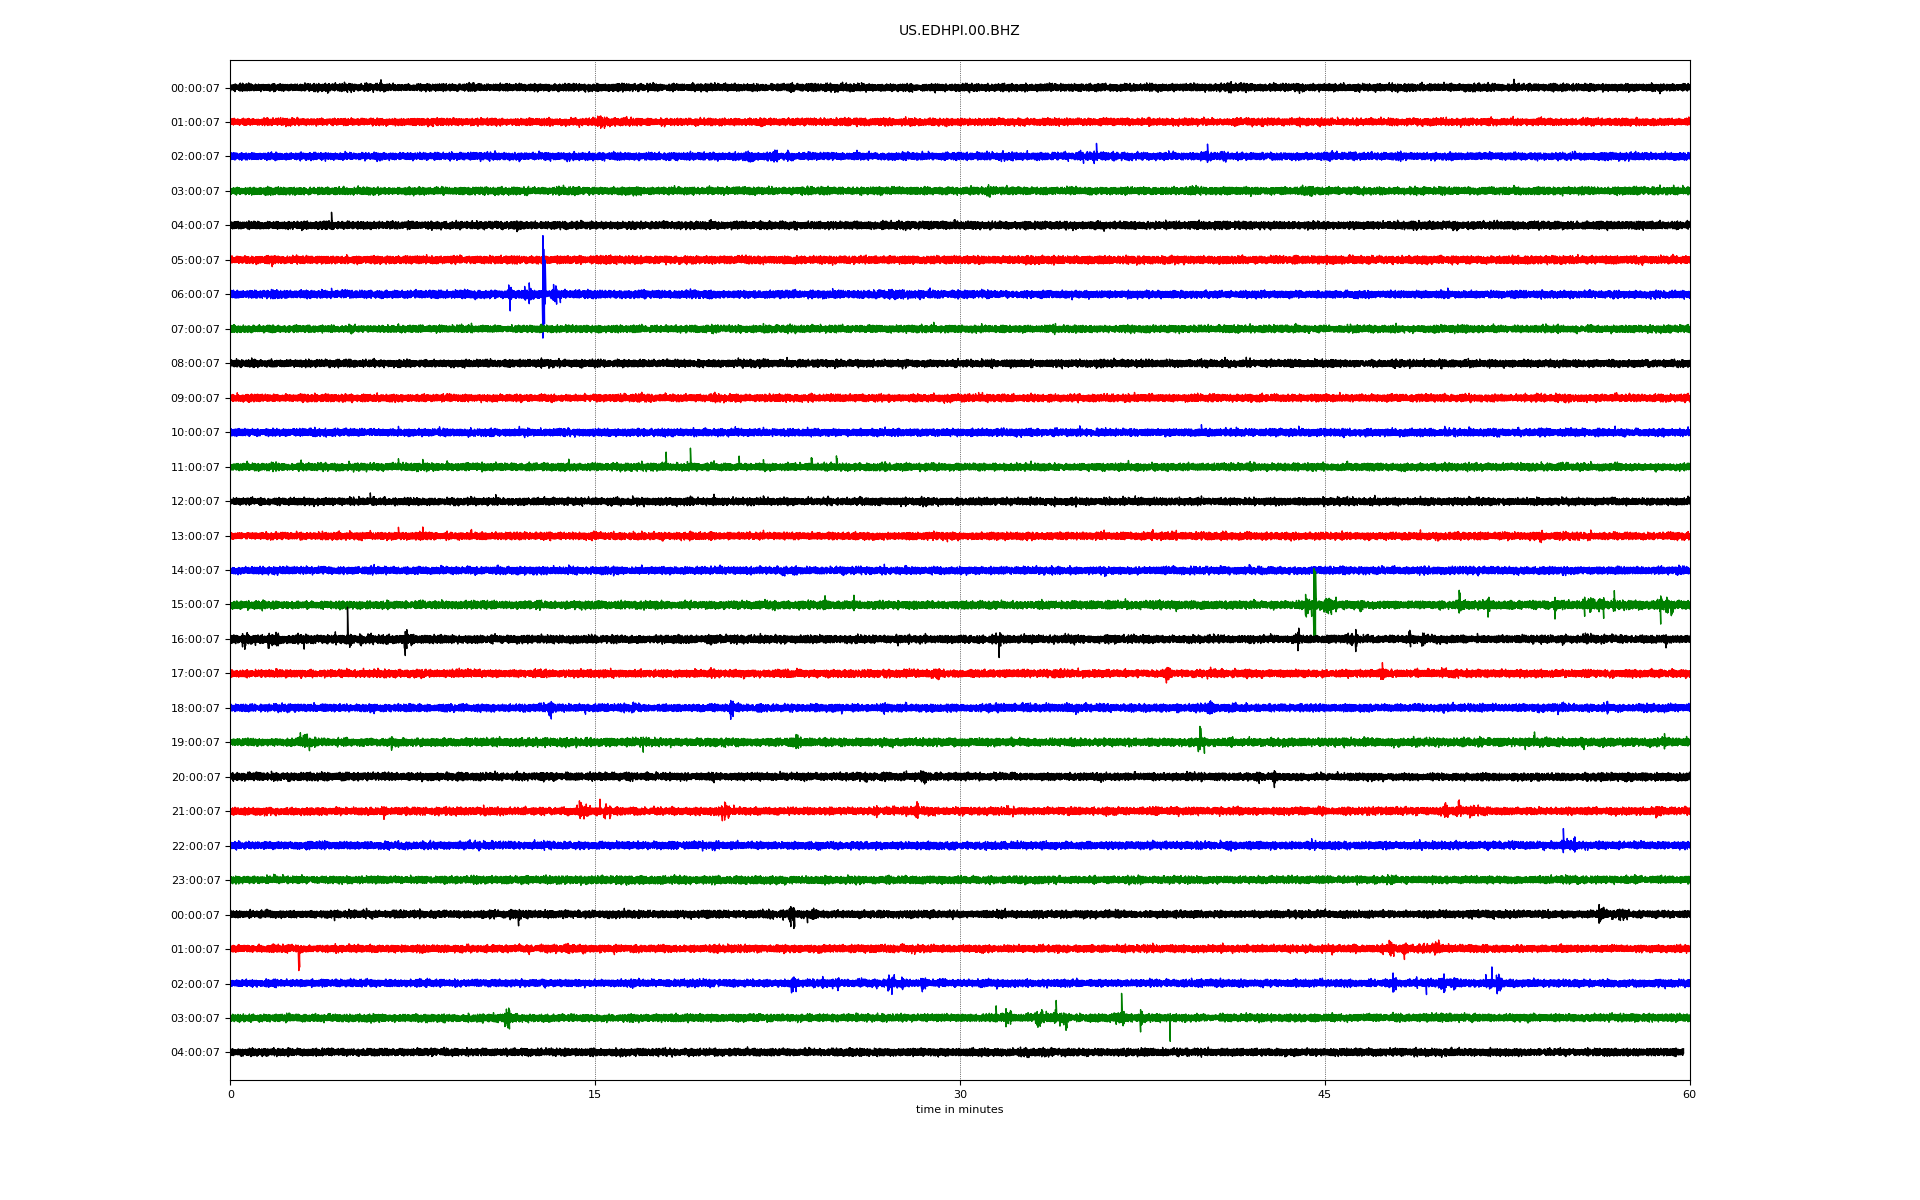The width and height of the screenshot is (1920, 1200).
Task: Click the x-axis tick label 45
Action: point(1324,1094)
